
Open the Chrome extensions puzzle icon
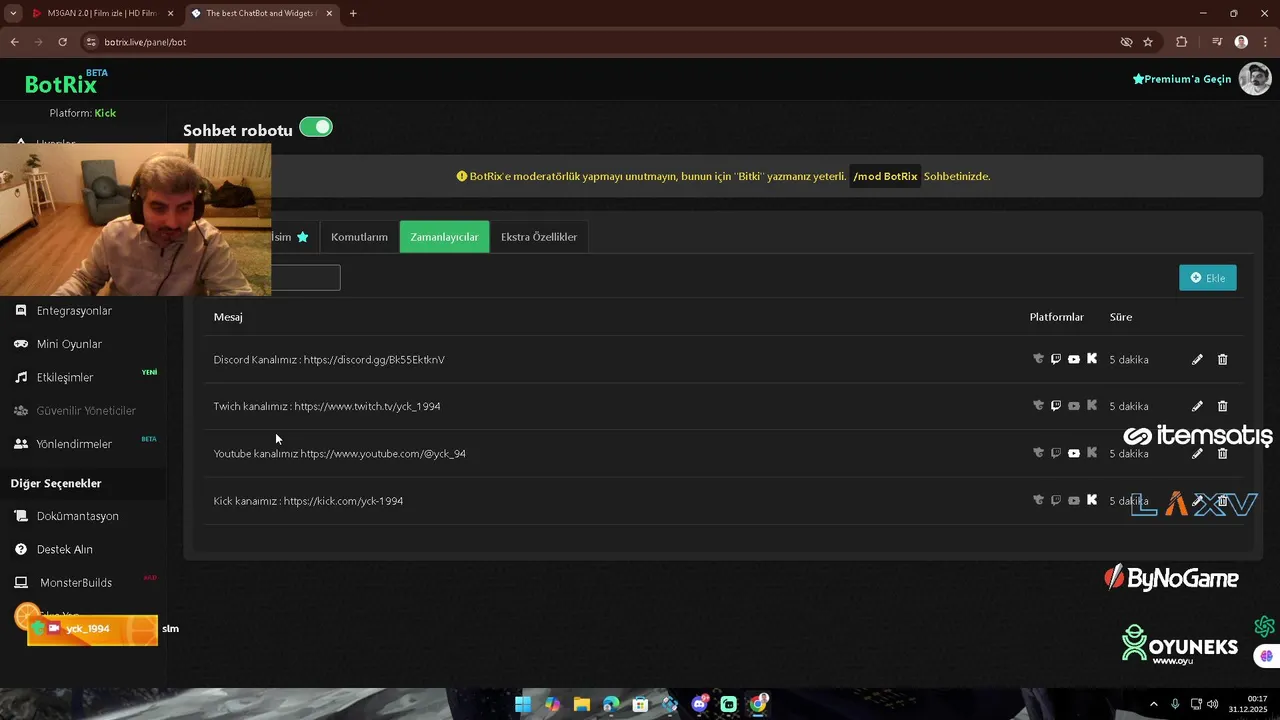tap(1182, 42)
